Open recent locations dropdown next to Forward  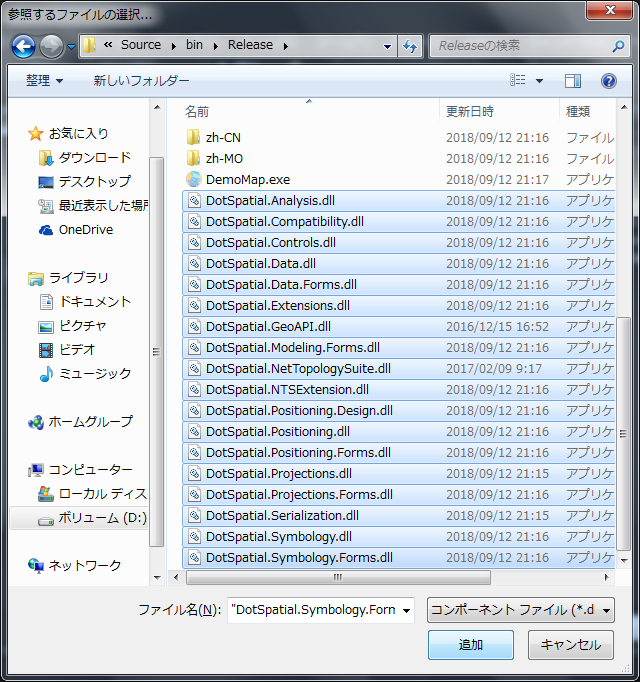[72, 46]
